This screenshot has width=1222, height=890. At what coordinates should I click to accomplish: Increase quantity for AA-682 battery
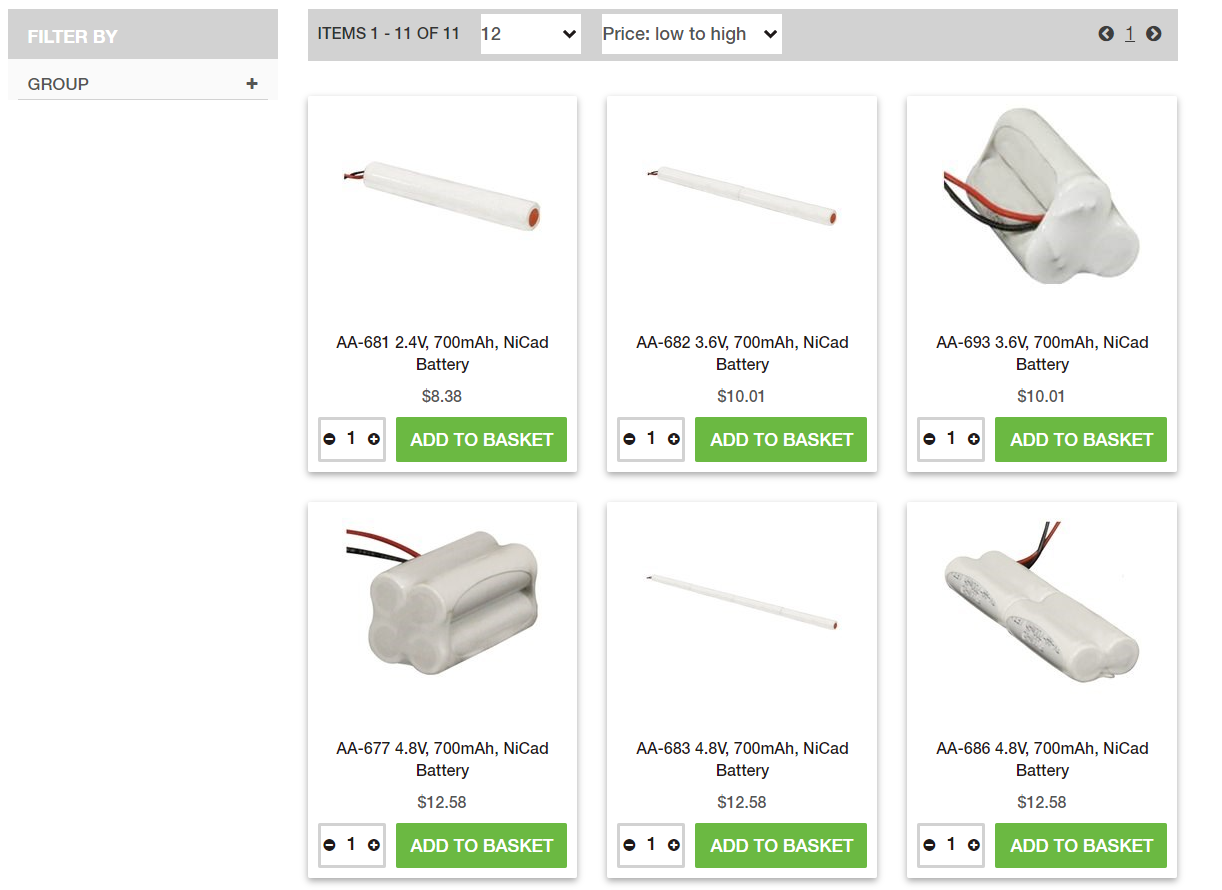[674, 439]
